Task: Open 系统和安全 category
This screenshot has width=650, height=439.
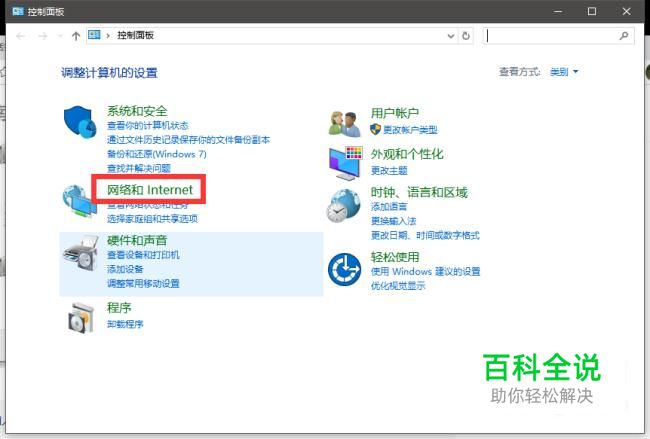Action: pyautogui.click(x=137, y=111)
